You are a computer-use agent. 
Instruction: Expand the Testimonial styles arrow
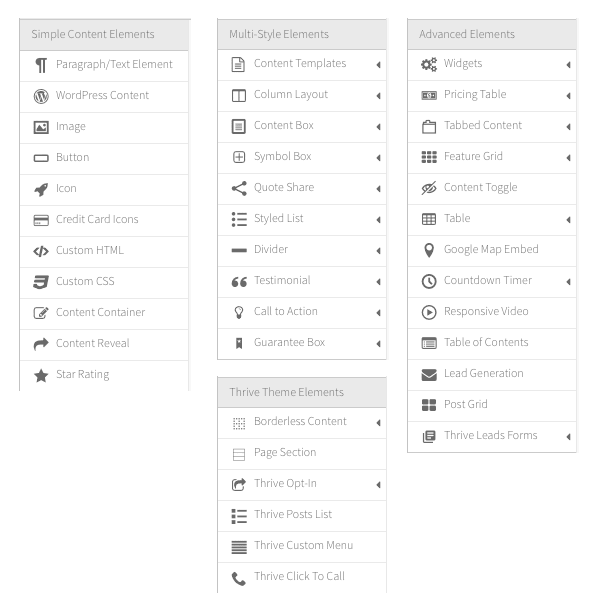378,282
